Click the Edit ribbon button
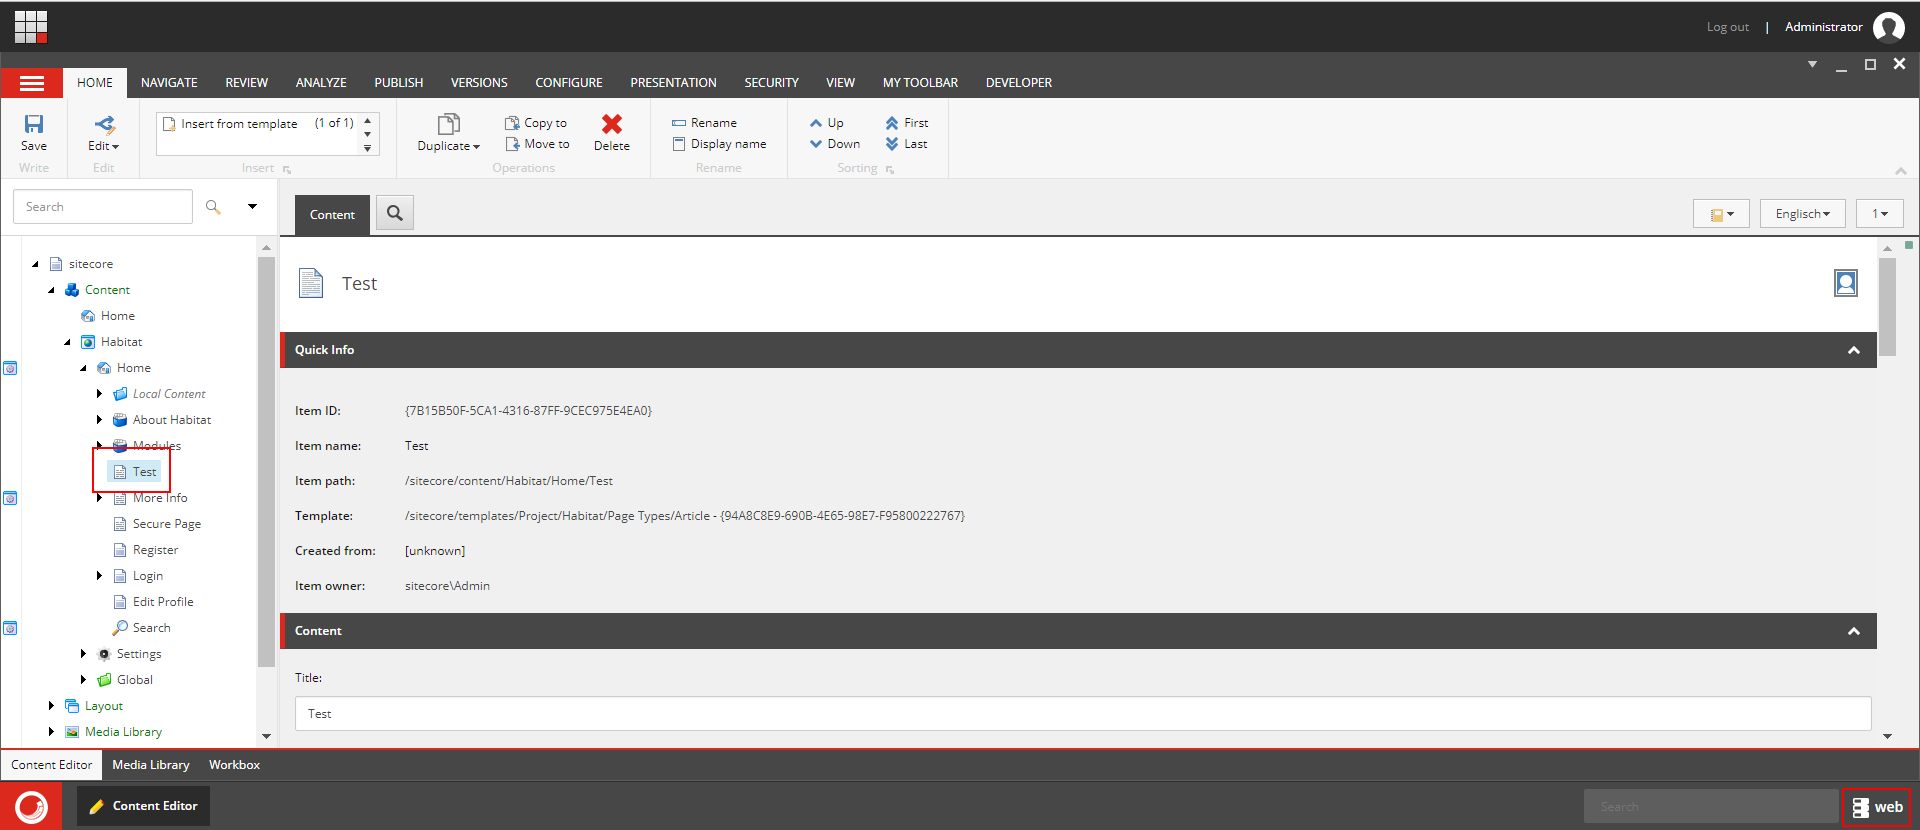 click(x=104, y=133)
